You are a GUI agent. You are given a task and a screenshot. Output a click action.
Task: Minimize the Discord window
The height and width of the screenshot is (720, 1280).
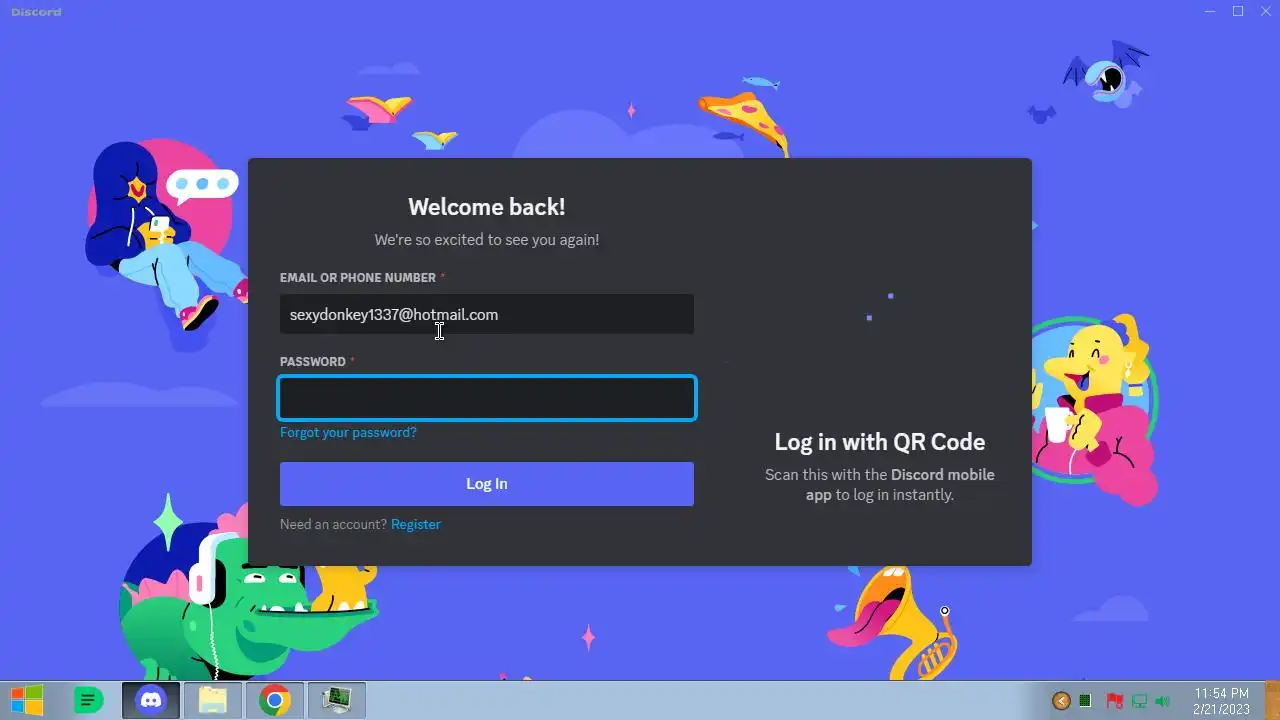click(x=1211, y=11)
